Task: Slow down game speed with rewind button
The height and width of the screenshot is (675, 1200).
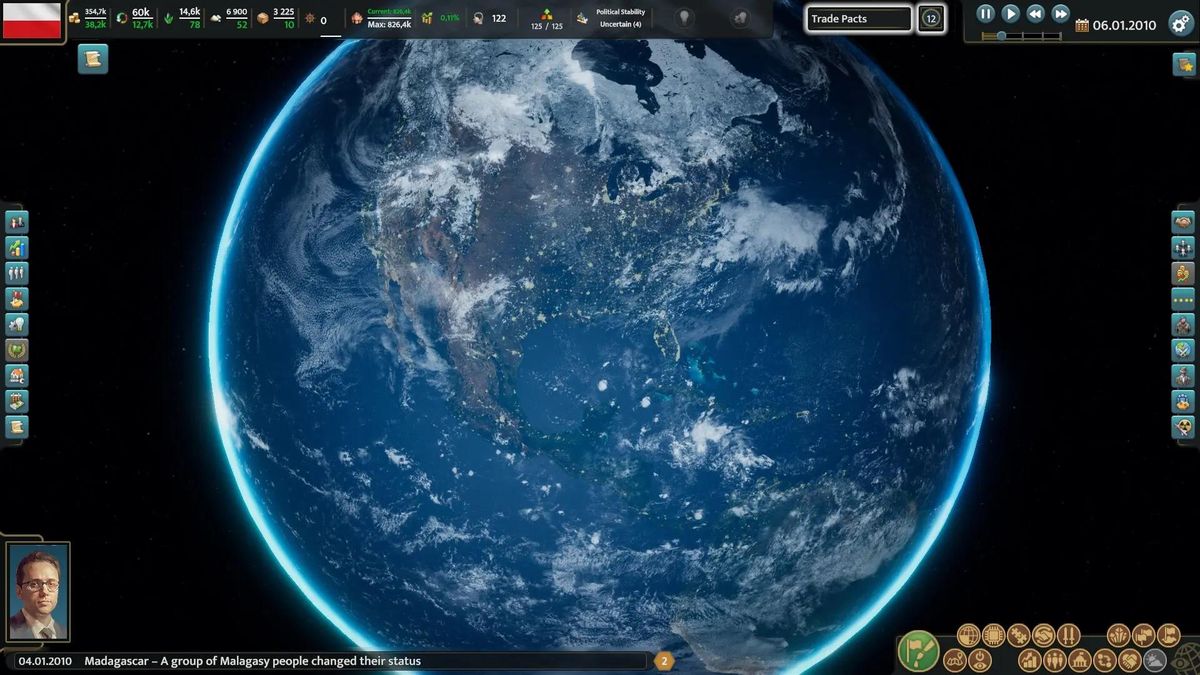Action: point(1036,14)
